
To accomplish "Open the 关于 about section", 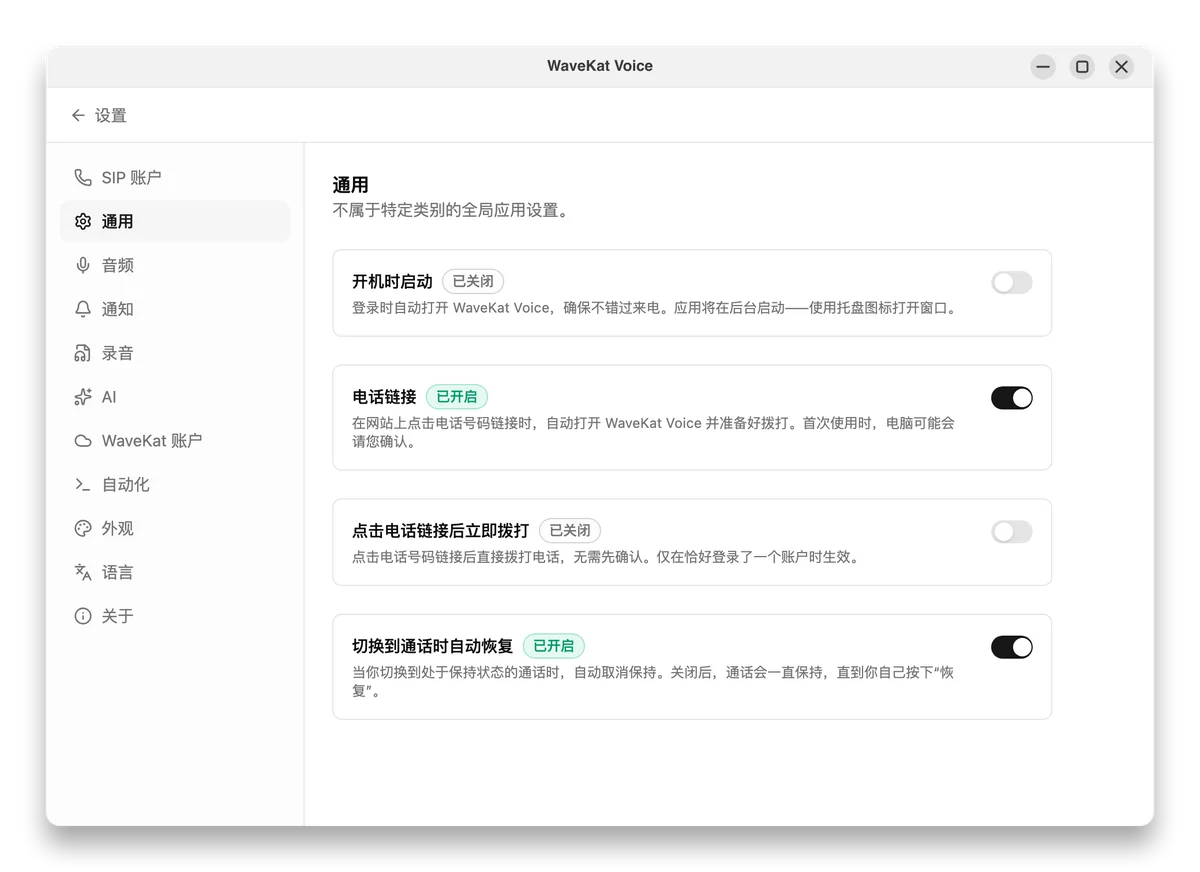I will click(175, 617).
